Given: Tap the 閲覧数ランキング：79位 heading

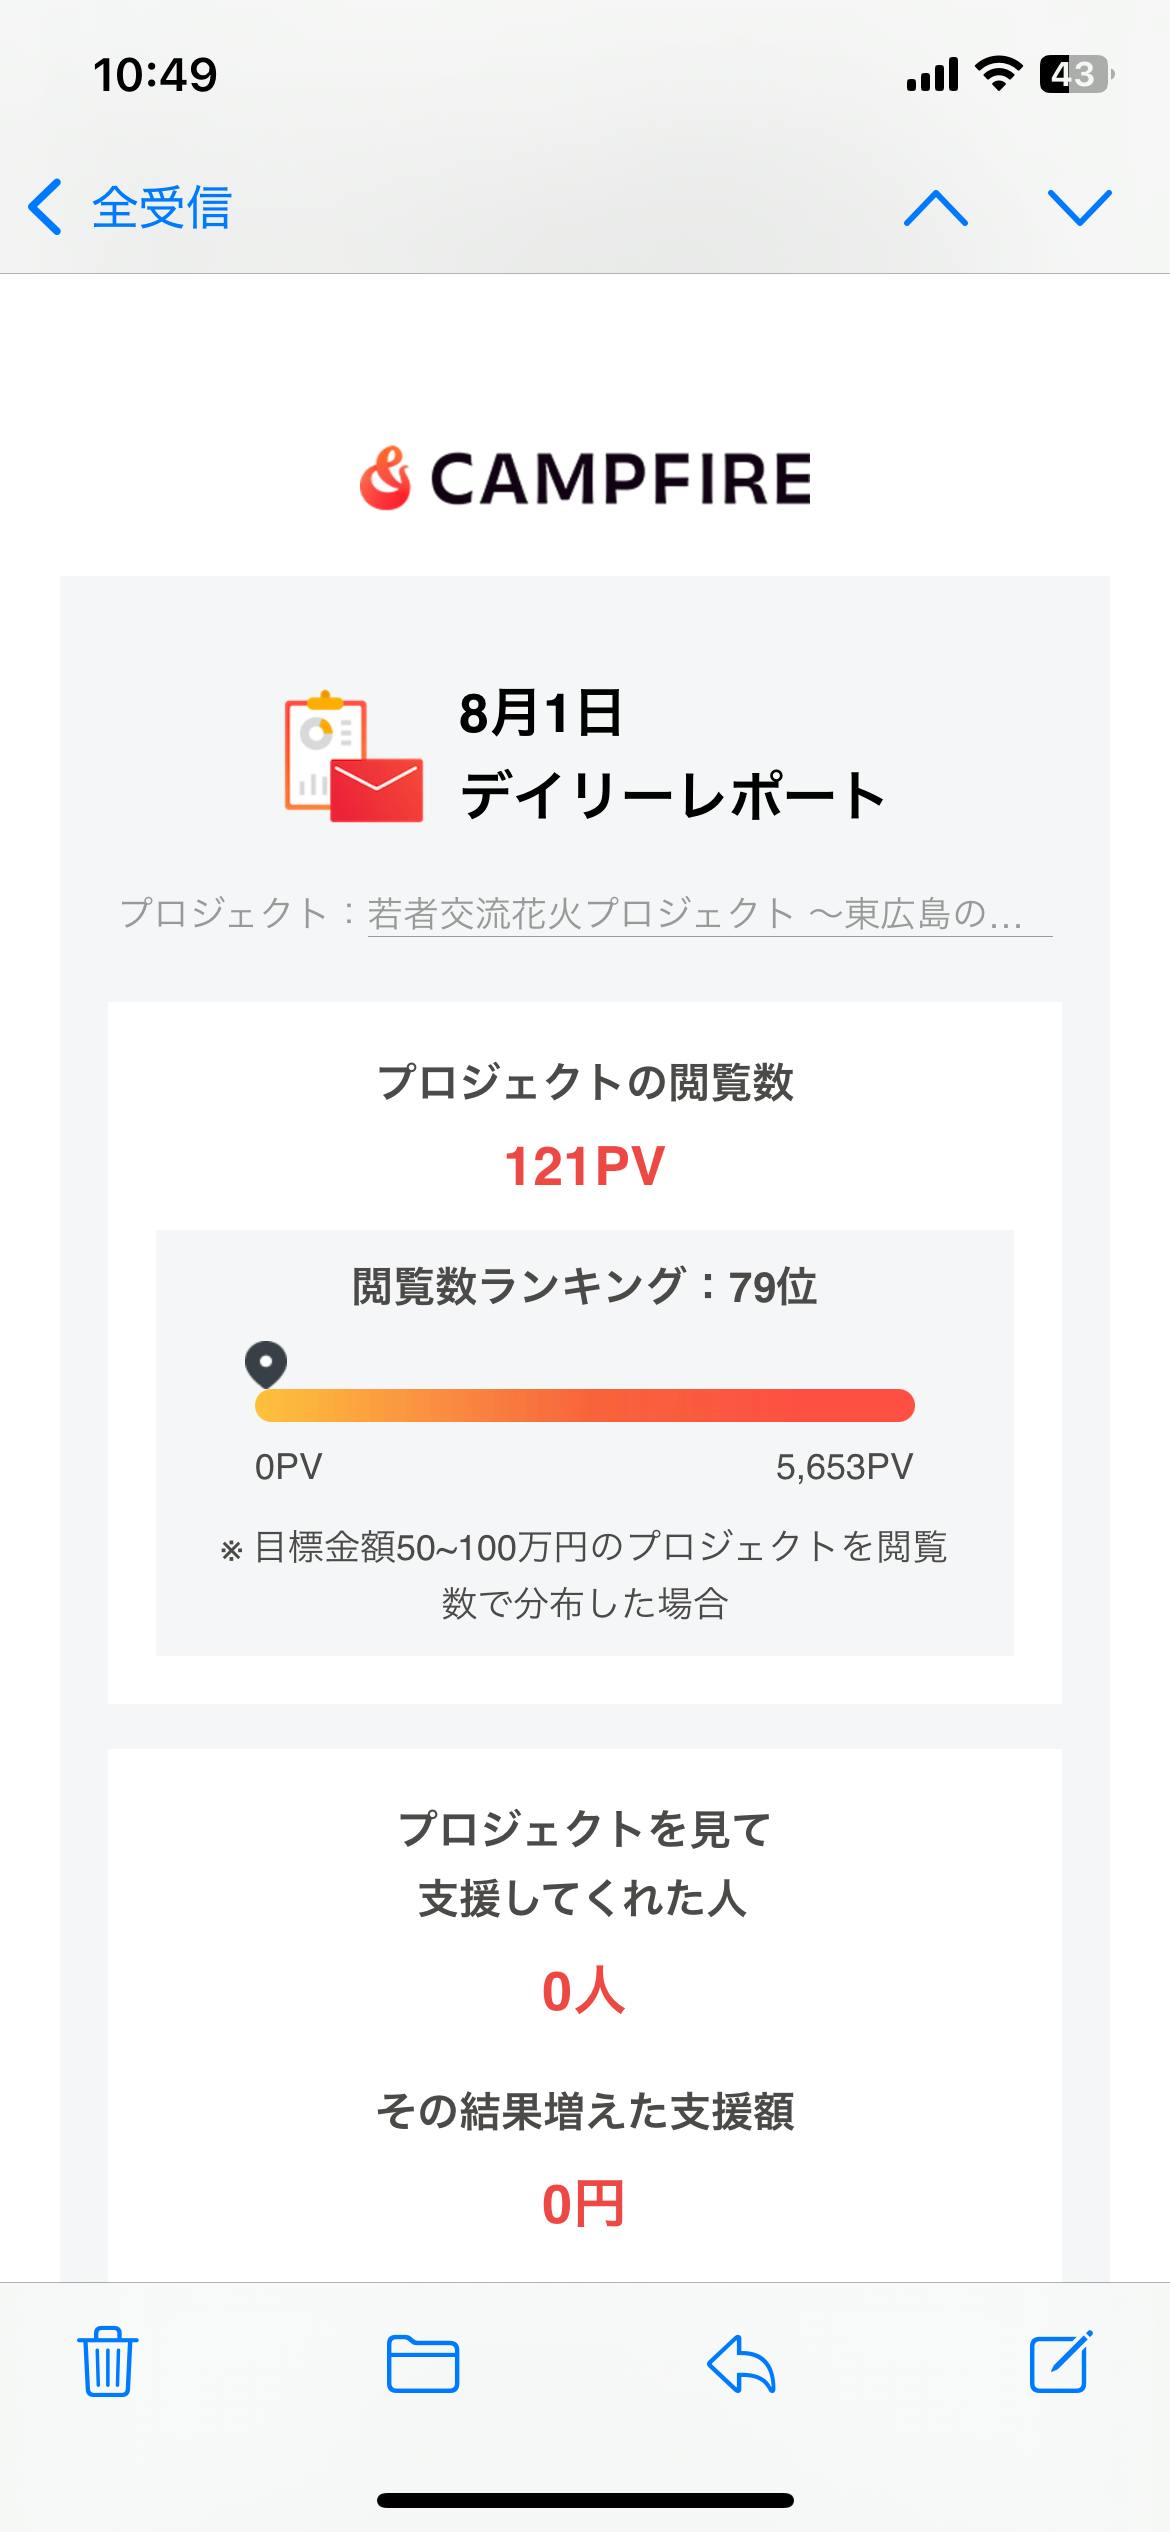Looking at the screenshot, I should [585, 1287].
